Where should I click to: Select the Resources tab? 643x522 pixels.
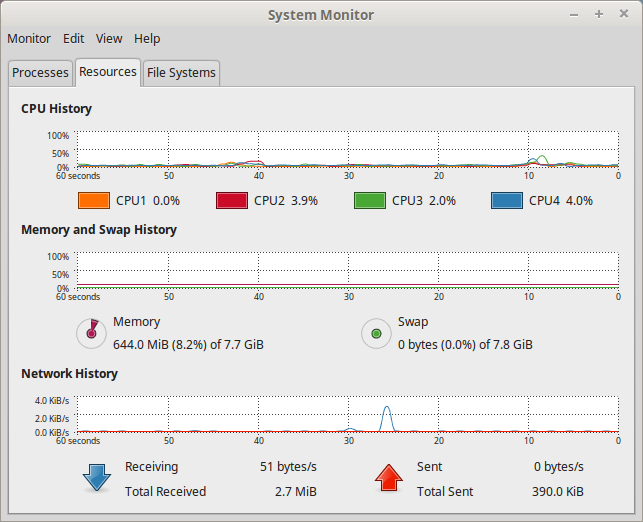pos(108,72)
